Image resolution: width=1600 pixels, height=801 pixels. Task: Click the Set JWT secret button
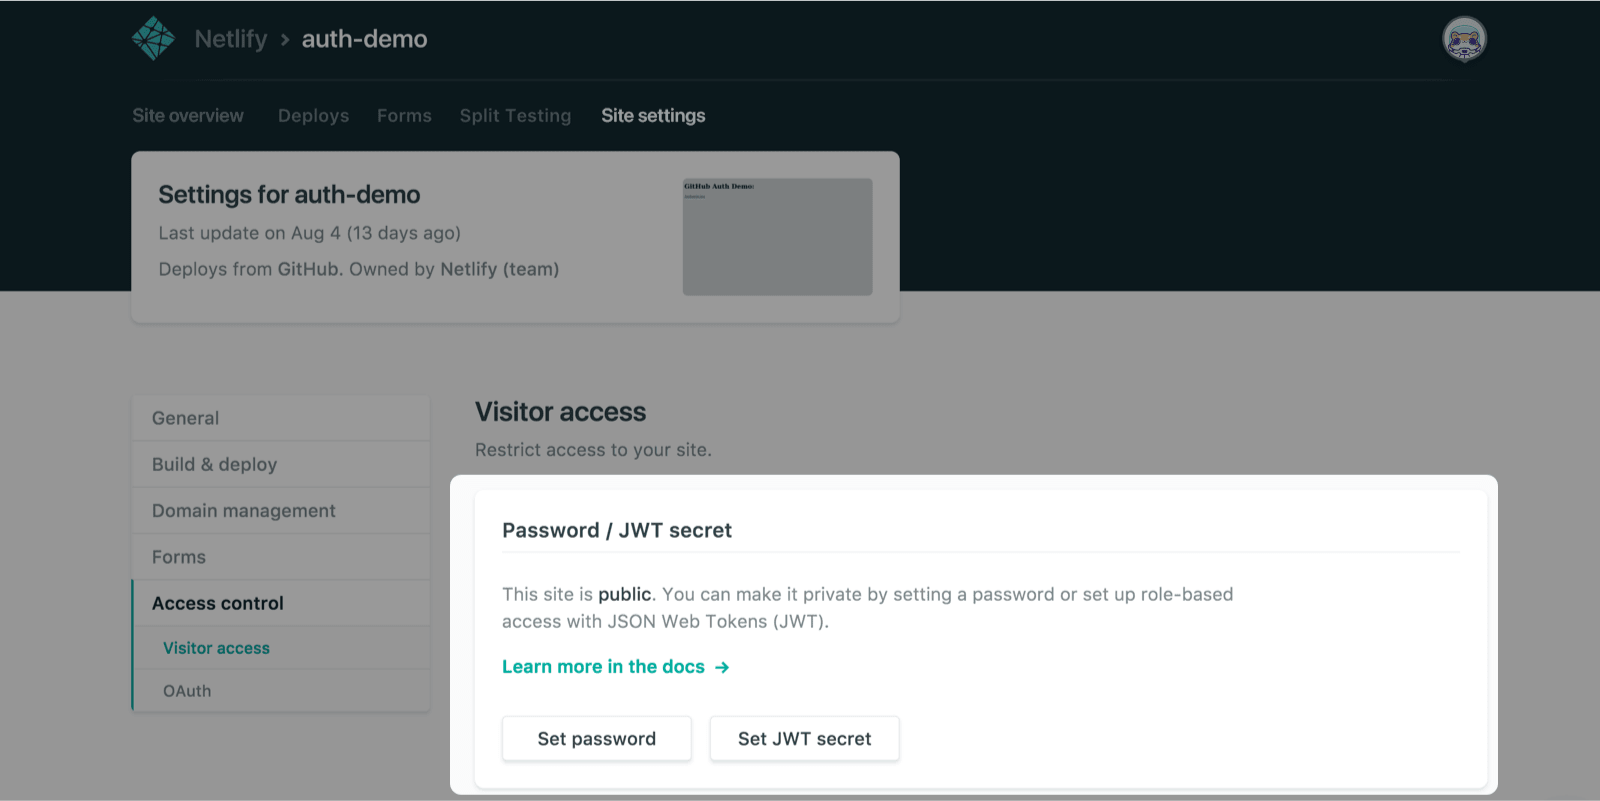coord(804,739)
